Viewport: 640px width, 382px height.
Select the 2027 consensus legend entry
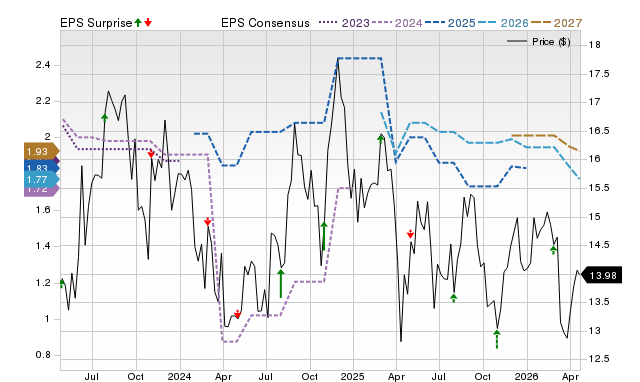coord(557,23)
